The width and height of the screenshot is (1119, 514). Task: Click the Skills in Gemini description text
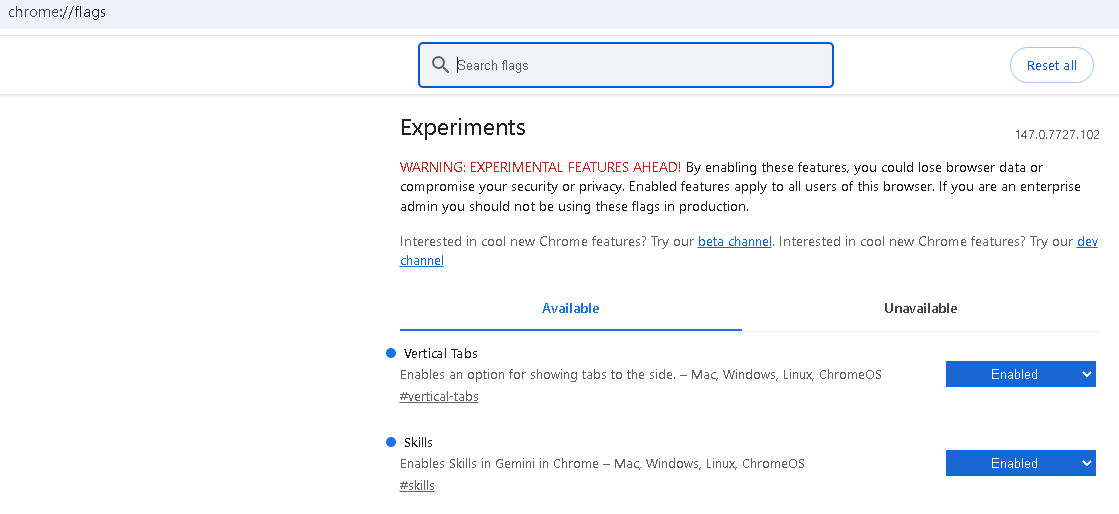(602, 464)
